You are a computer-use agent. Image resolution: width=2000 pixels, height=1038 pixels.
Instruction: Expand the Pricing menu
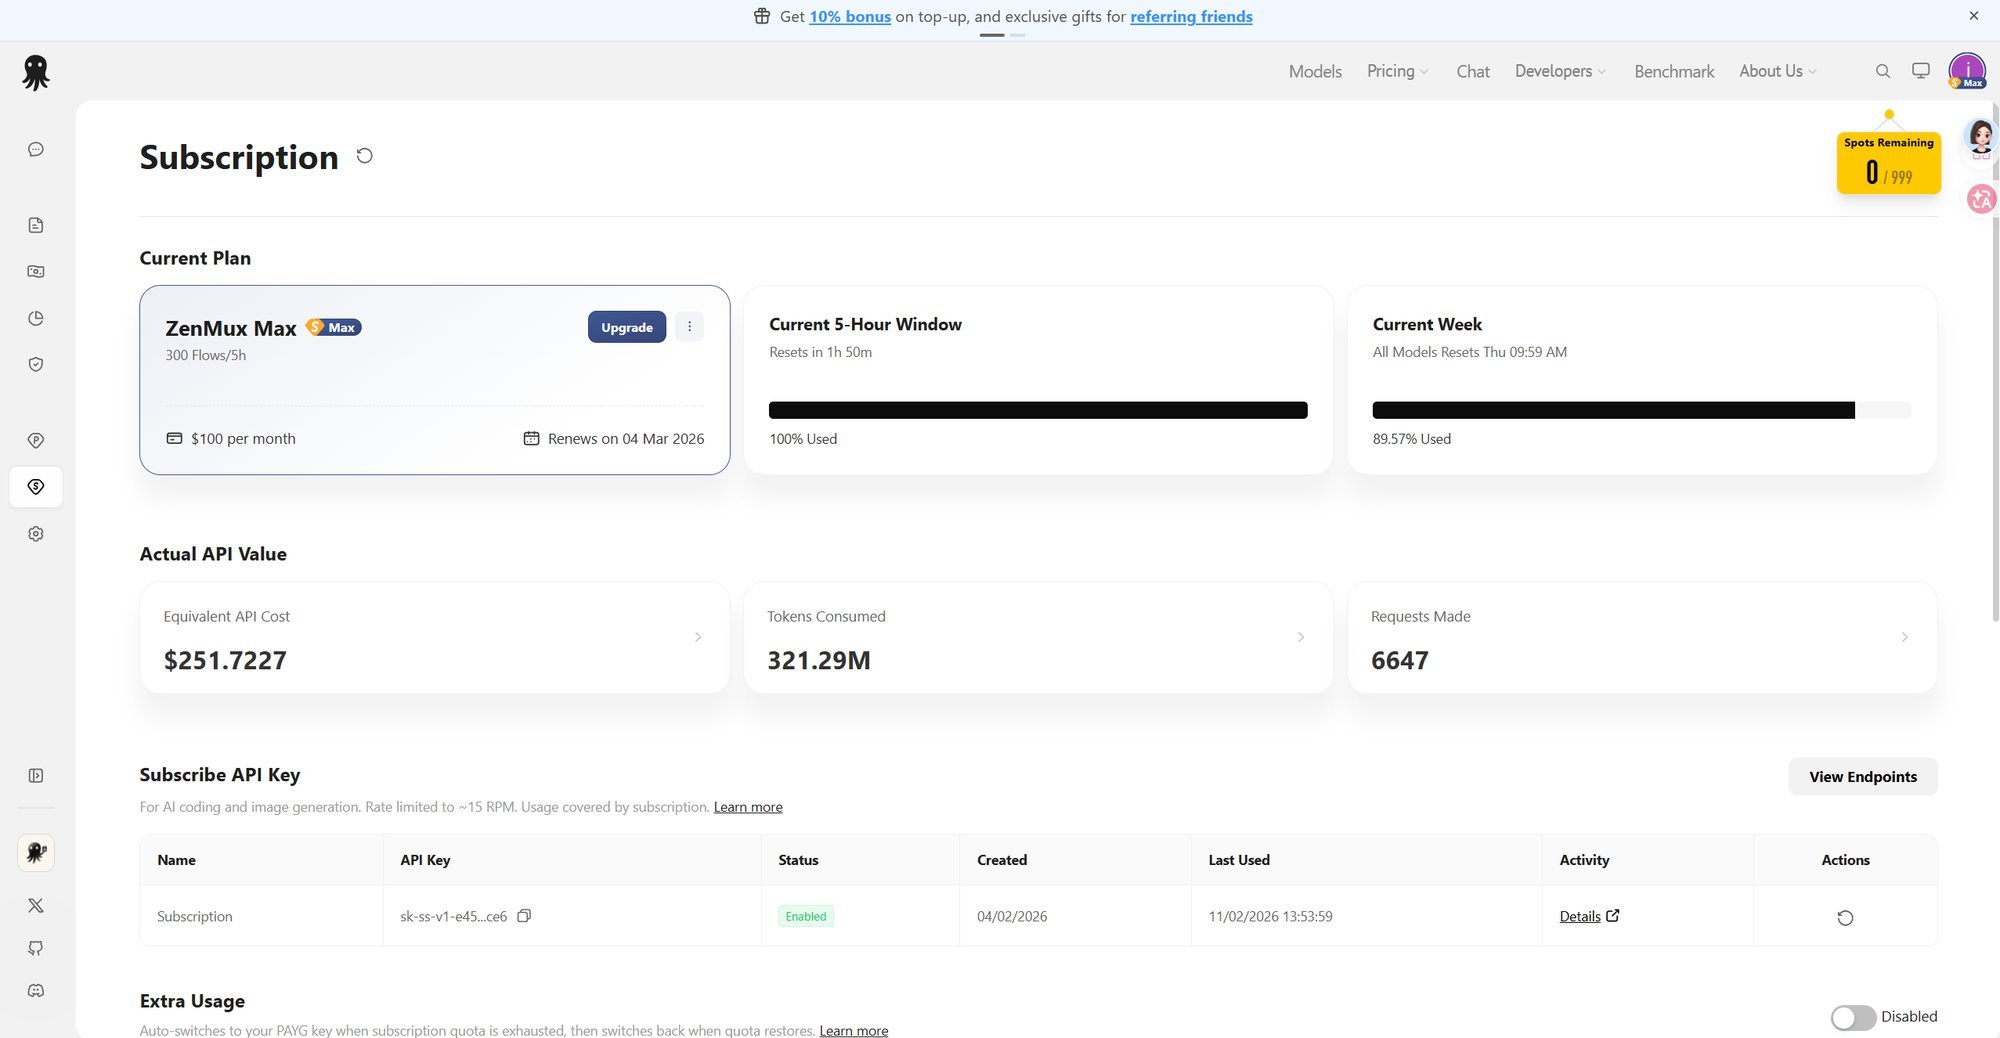pyautogui.click(x=1397, y=71)
